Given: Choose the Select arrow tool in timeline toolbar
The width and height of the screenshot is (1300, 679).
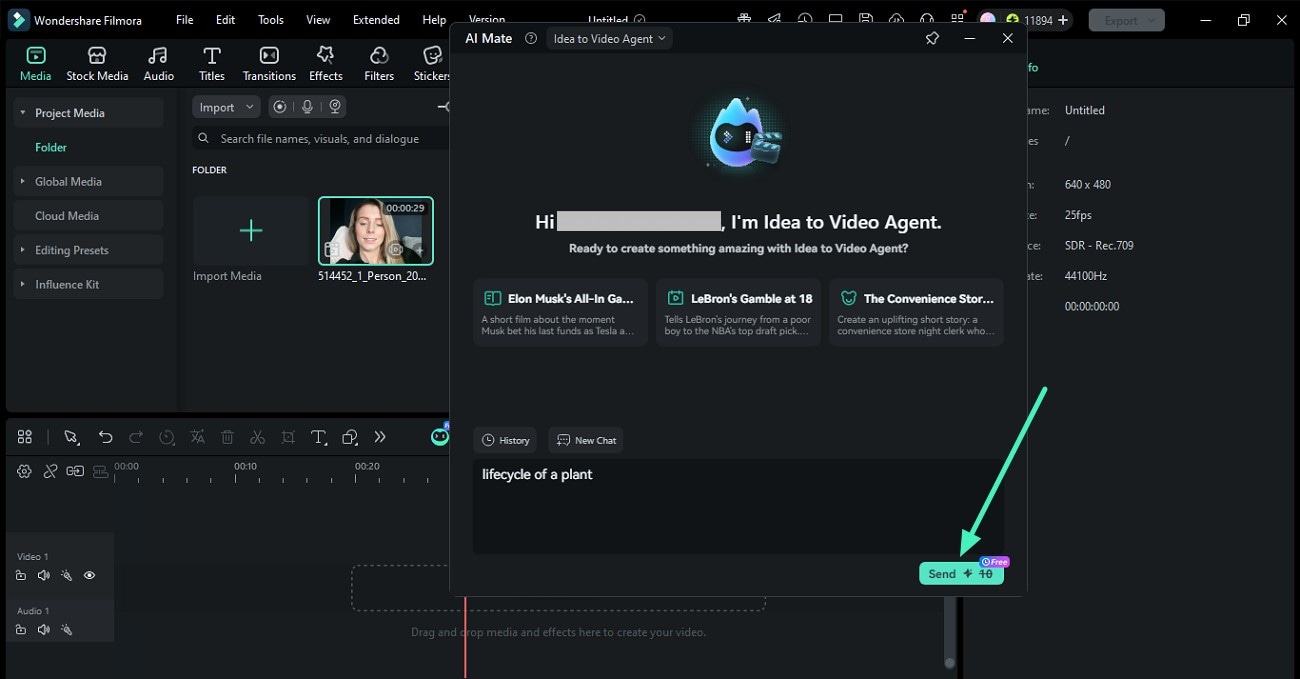Looking at the screenshot, I should point(71,437).
